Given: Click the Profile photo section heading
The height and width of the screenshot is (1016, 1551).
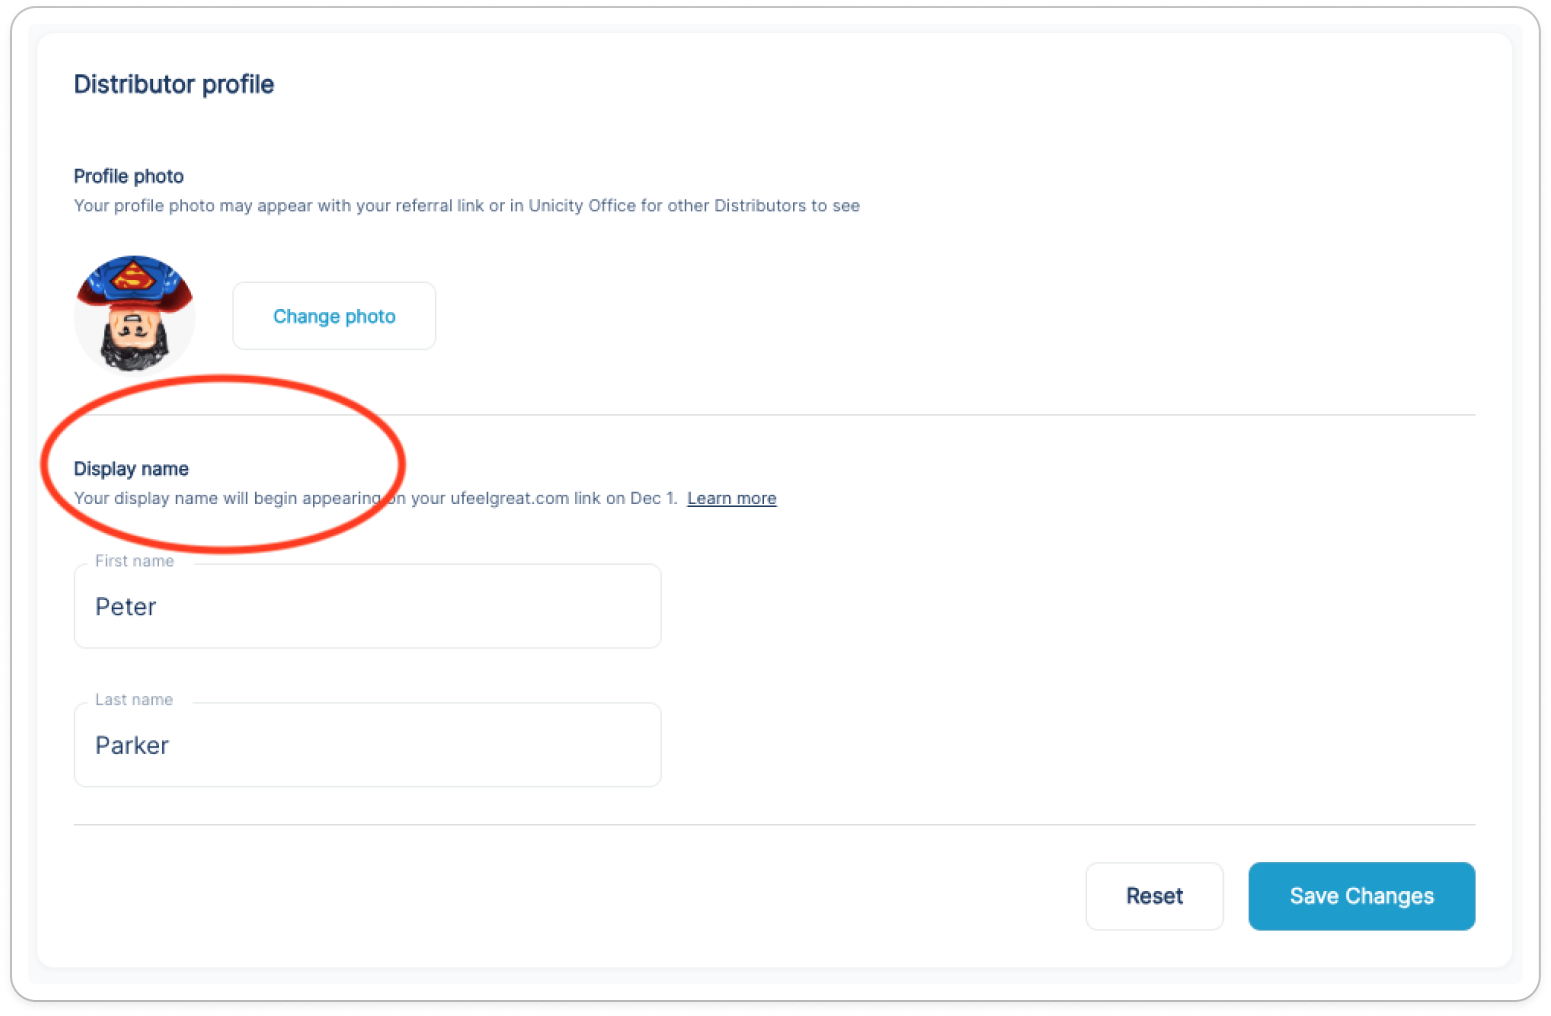Looking at the screenshot, I should (x=129, y=176).
